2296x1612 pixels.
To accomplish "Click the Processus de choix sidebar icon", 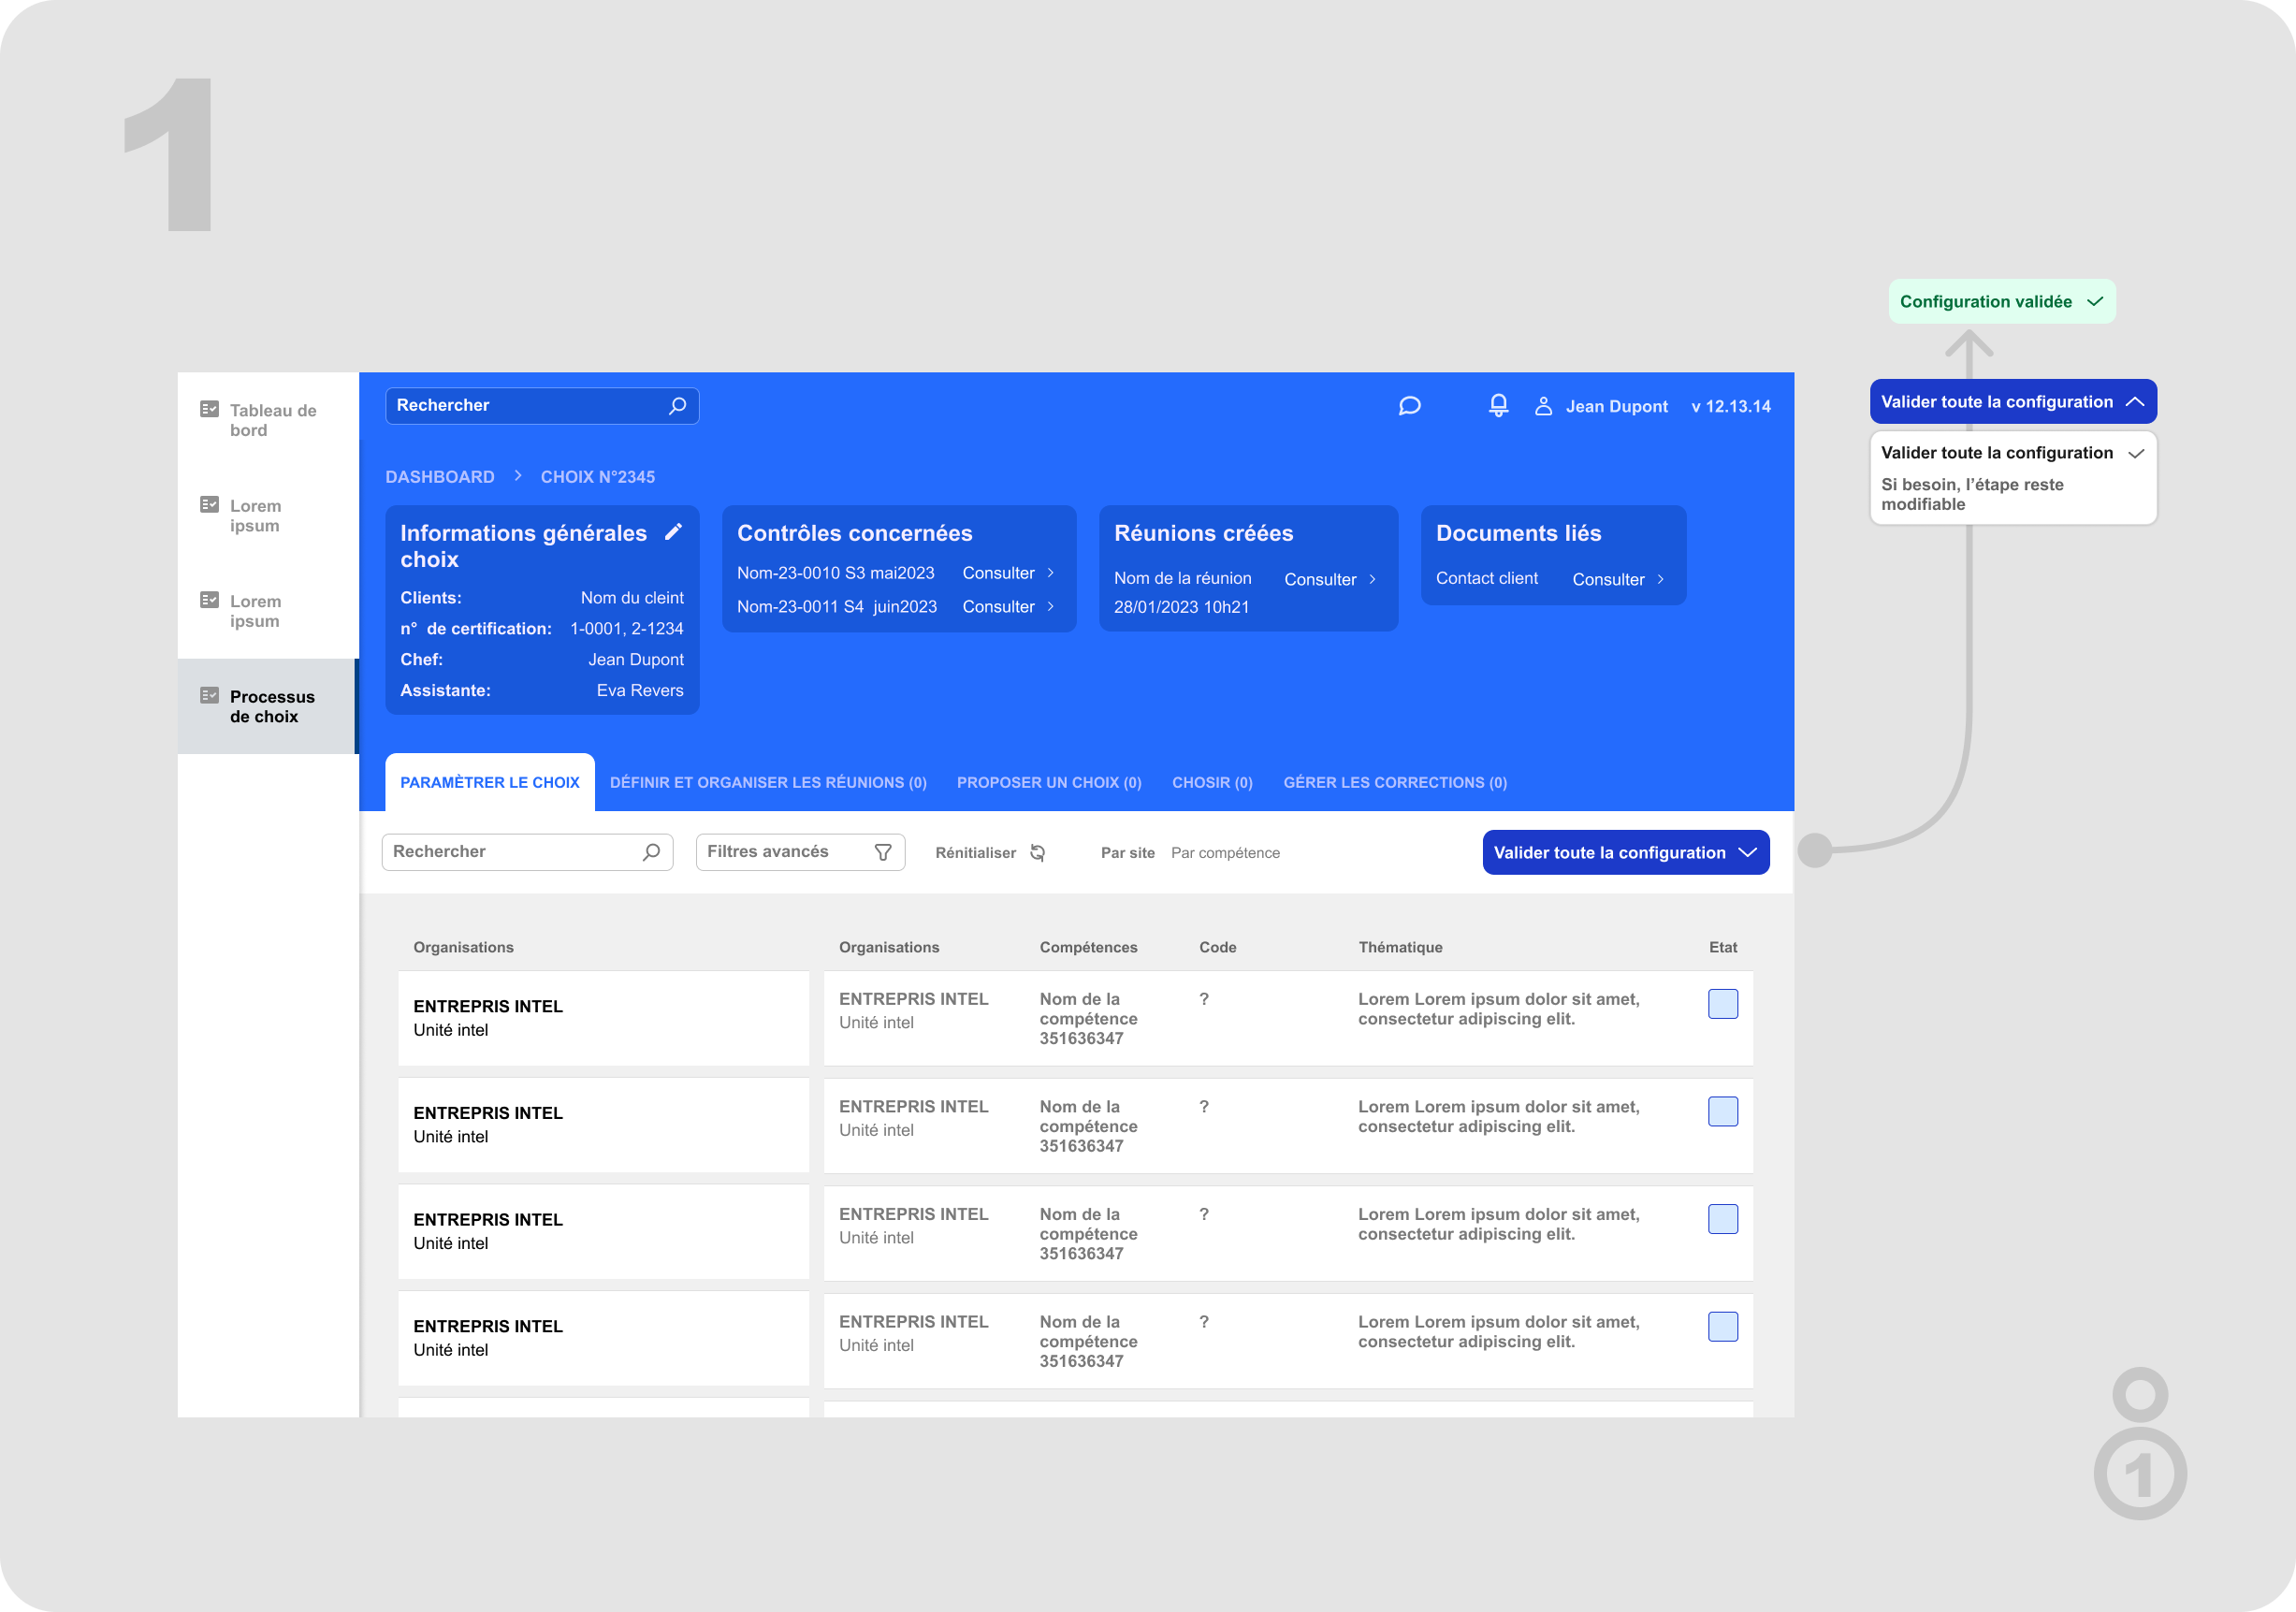I will pos(209,695).
